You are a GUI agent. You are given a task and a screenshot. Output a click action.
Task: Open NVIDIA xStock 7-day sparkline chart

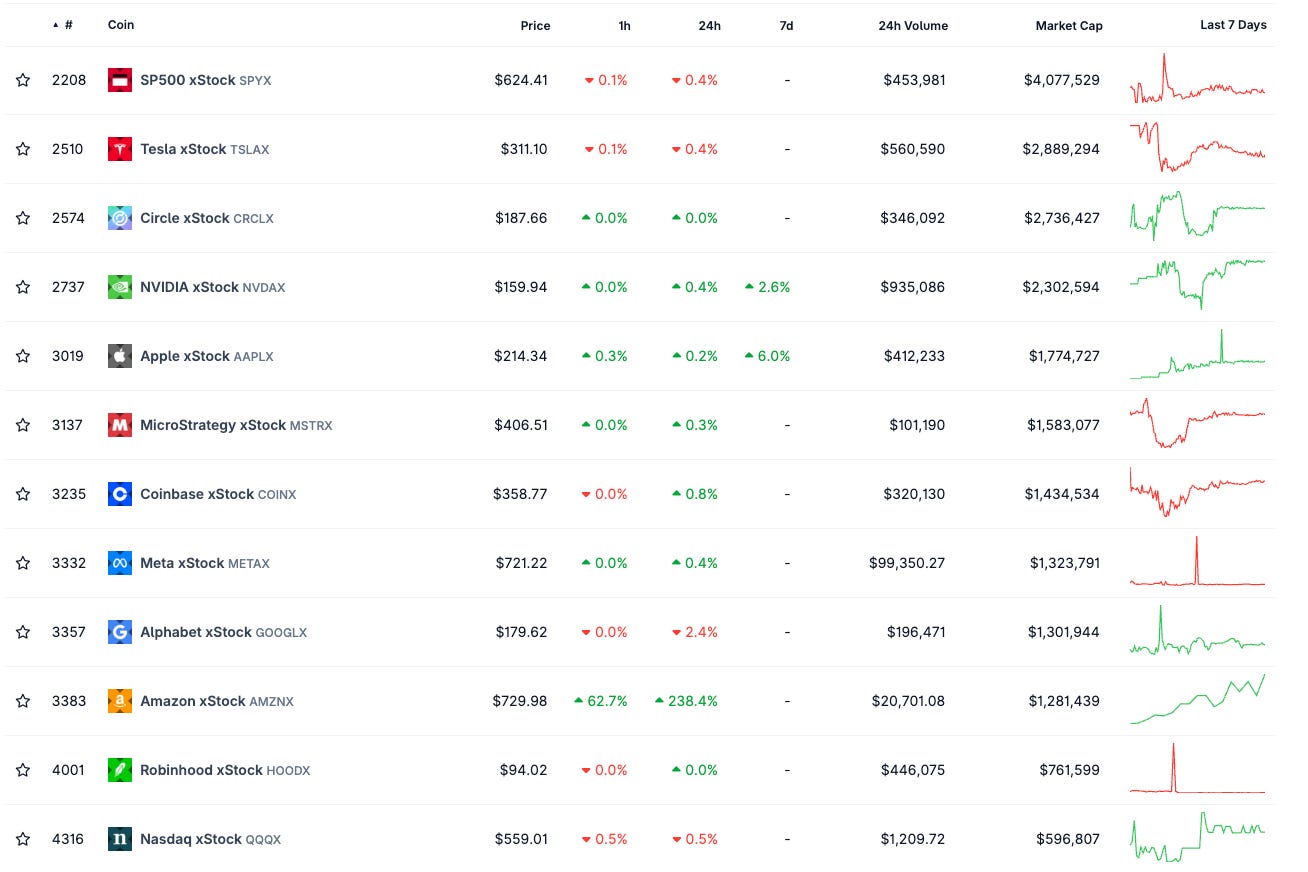tap(1198, 284)
